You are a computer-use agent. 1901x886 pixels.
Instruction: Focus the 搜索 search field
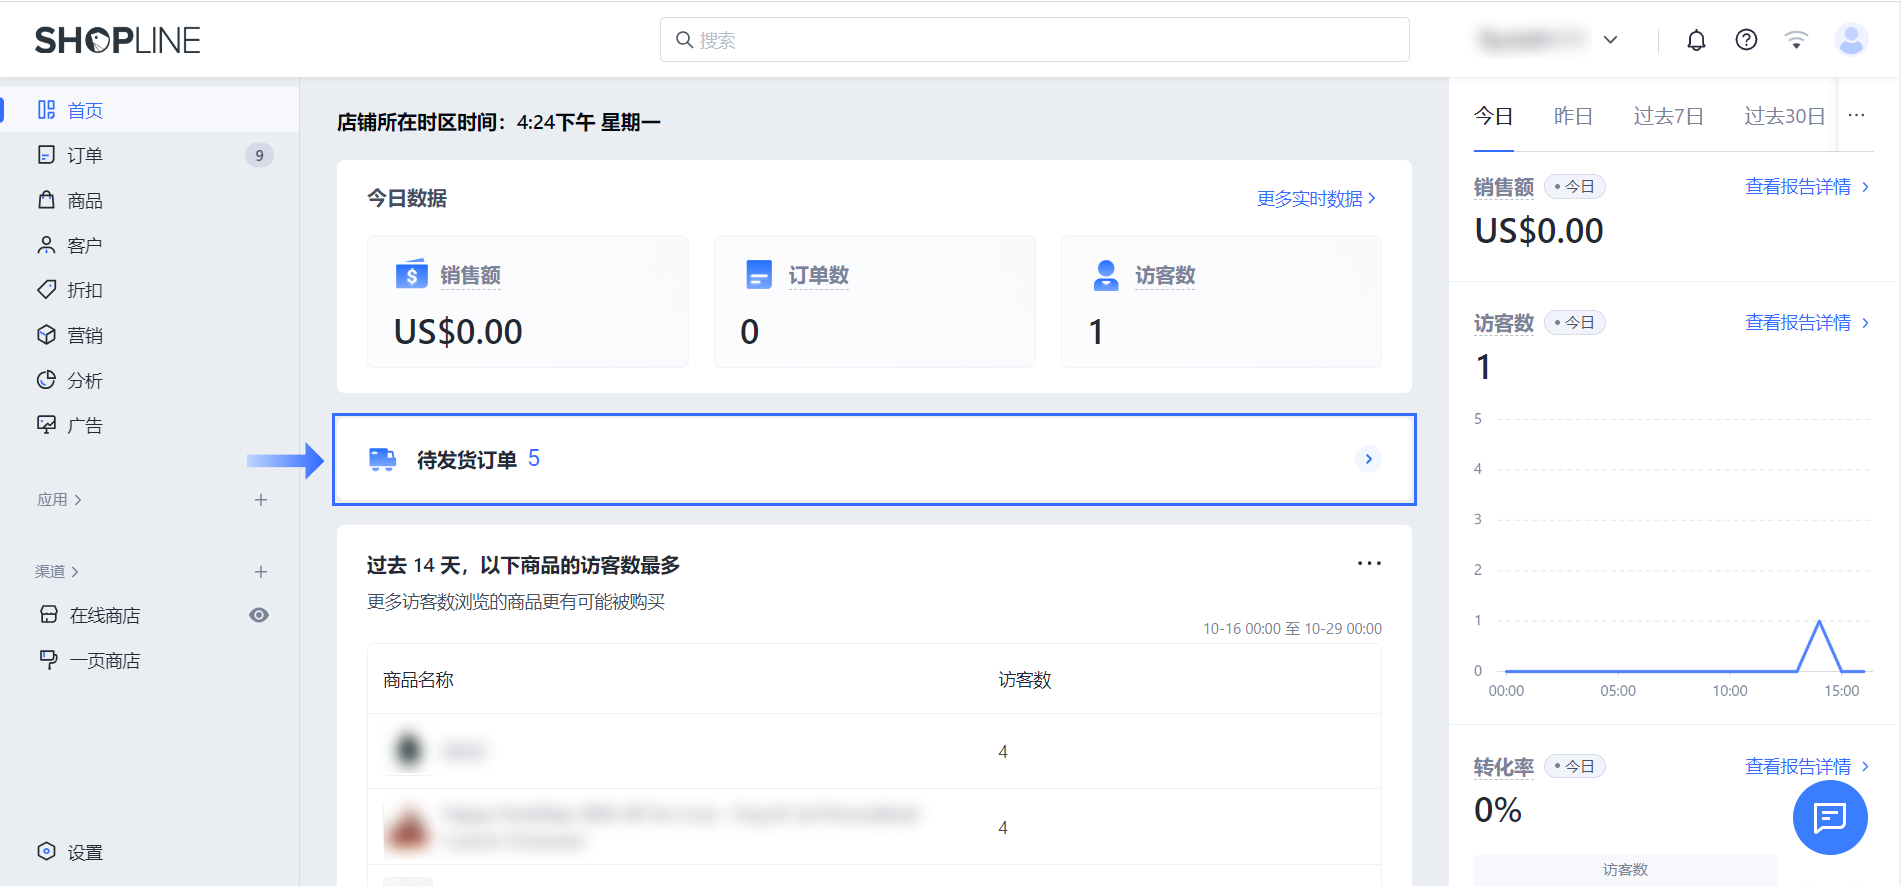1034,40
